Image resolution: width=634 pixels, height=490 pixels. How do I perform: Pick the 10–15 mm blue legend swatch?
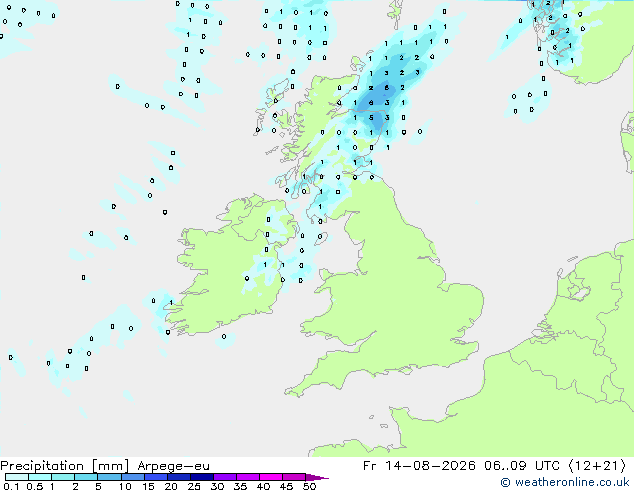(x=133, y=477)
